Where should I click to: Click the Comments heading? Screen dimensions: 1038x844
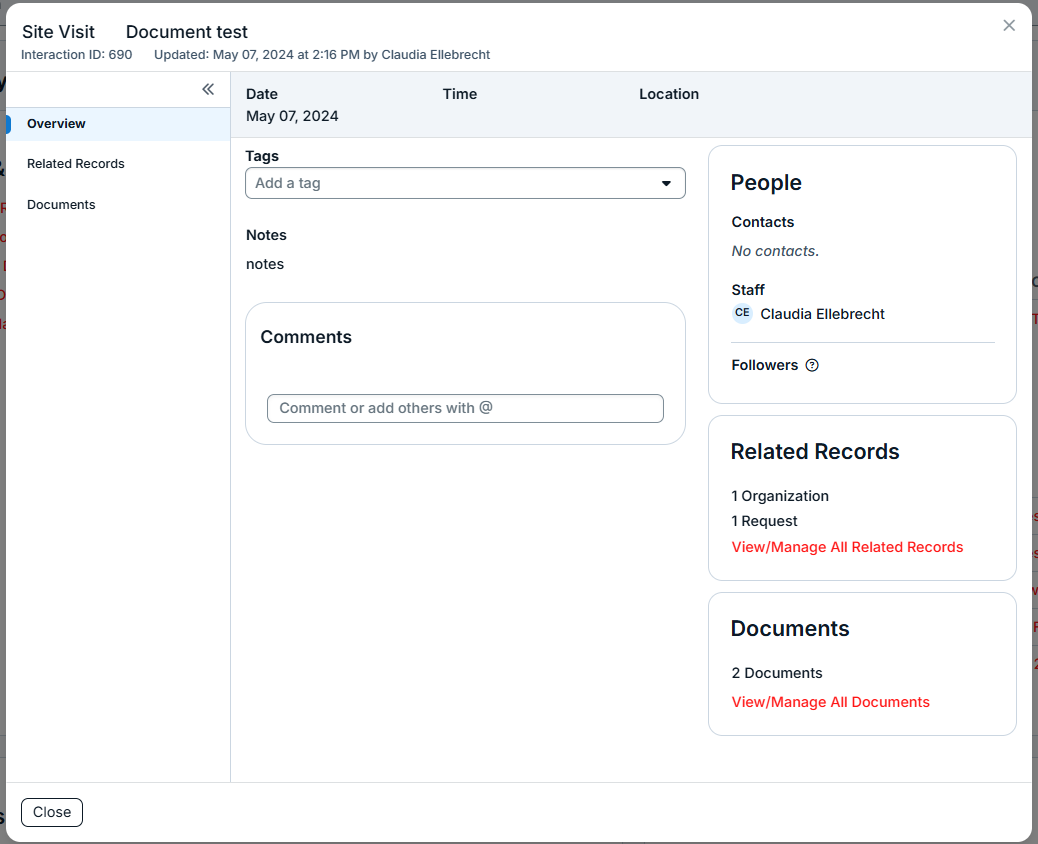click(306, 337)
